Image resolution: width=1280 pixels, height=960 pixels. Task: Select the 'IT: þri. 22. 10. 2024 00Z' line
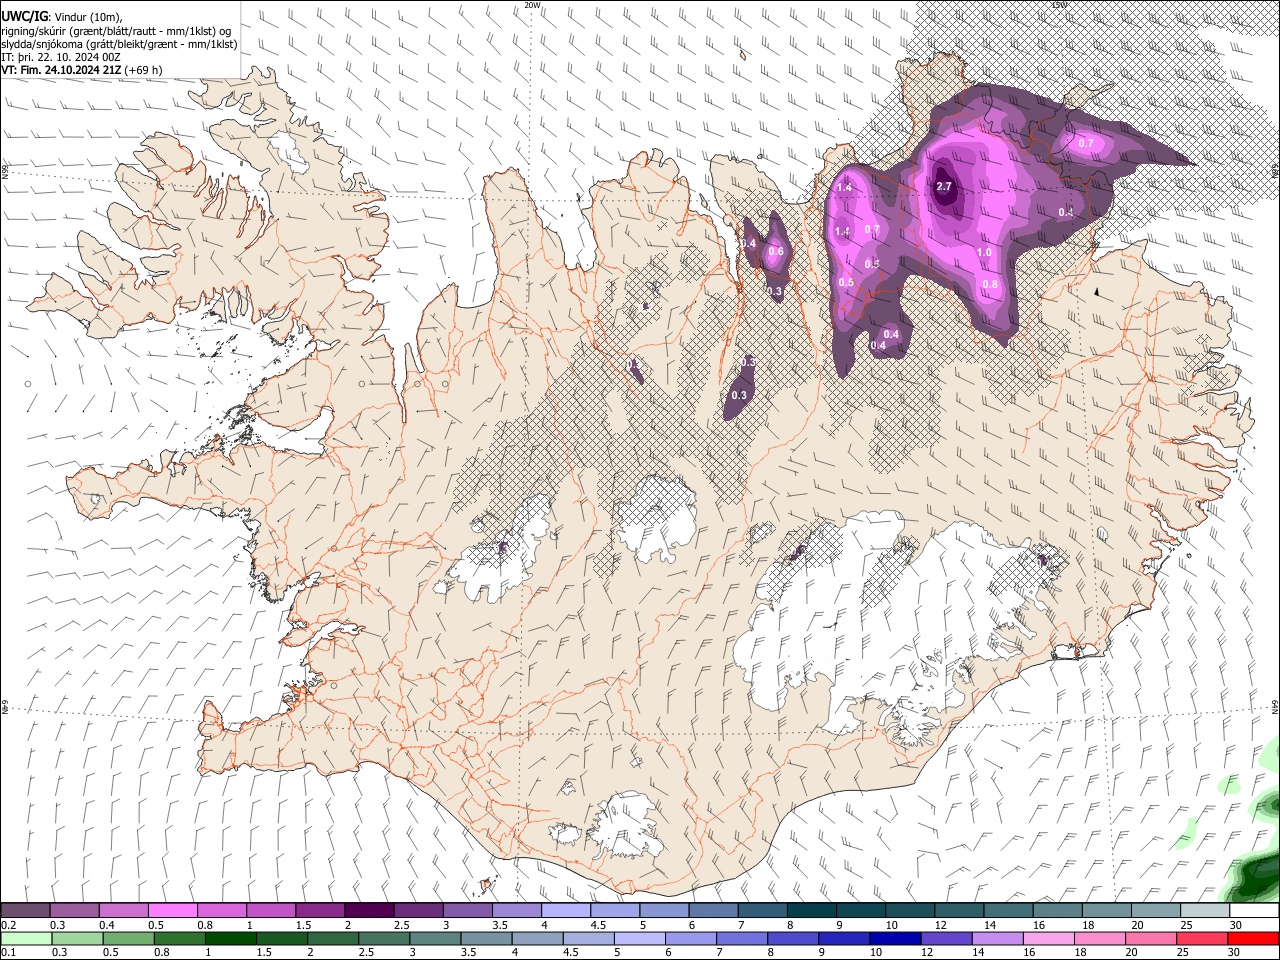click(x=60, y=57)
